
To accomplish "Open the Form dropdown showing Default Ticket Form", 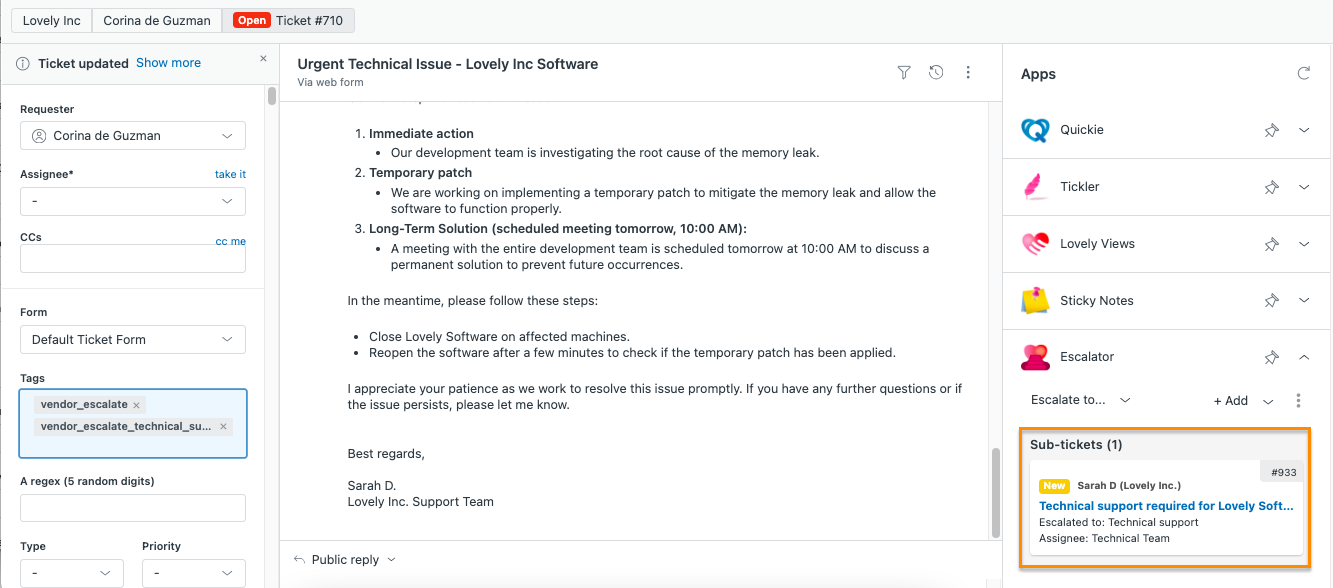I will click(133, 339).
